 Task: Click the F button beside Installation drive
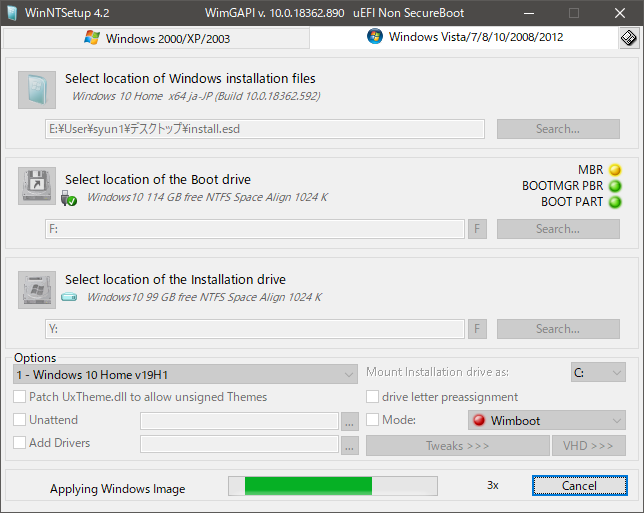pos(477,329)
